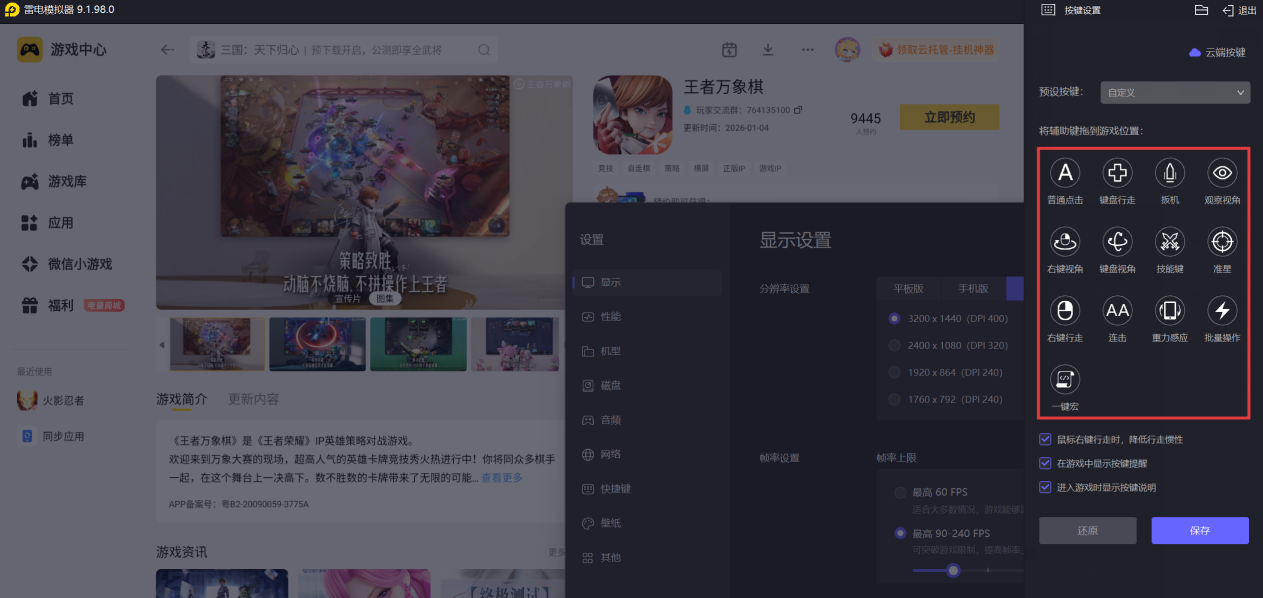This screenshot has height=598, width=1263.
Task: Select the 连击 AA icon
Action: coord(1117,310)
